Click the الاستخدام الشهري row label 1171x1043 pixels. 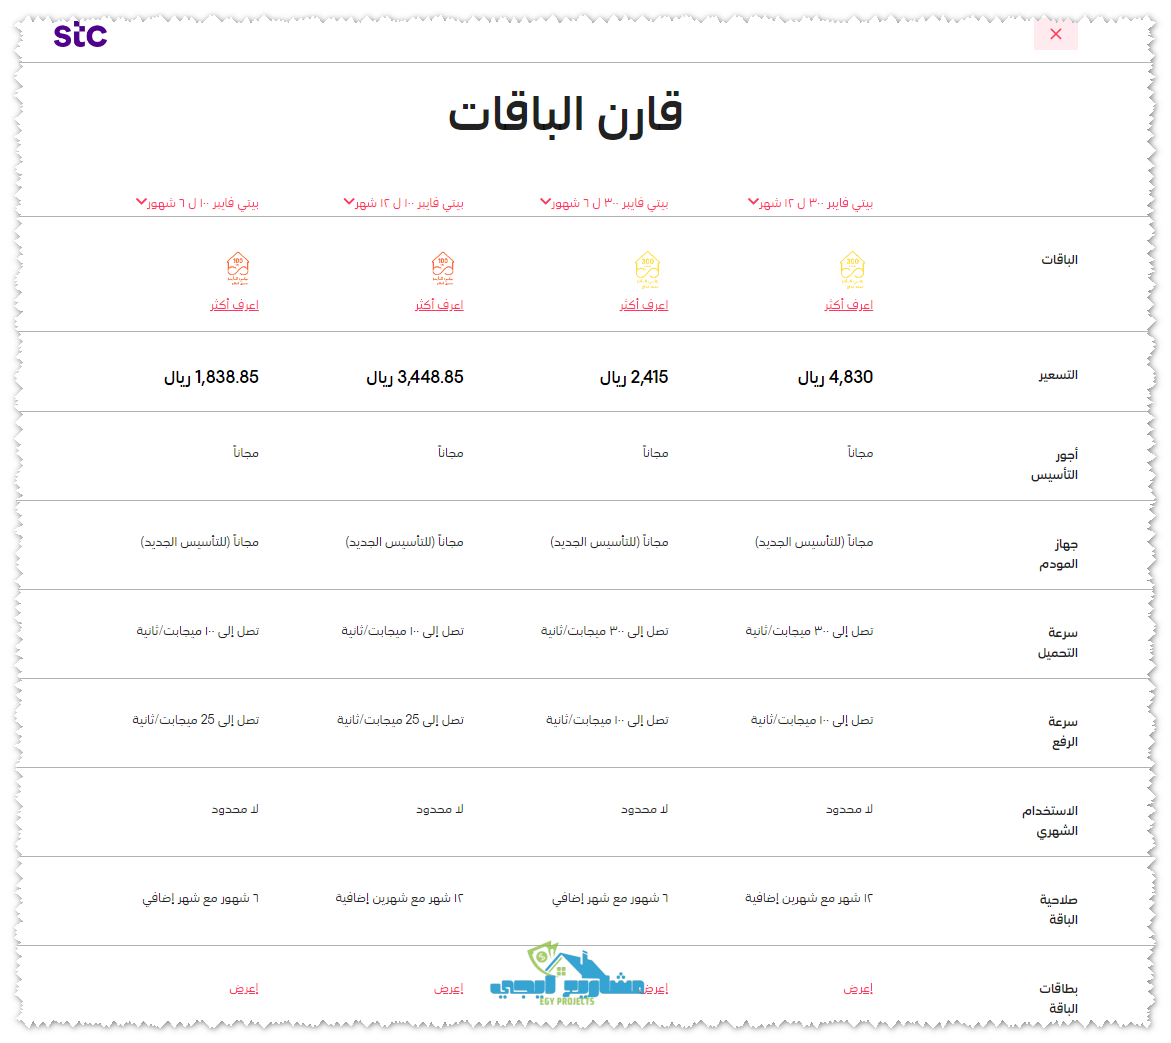(x=1050, y=820)
